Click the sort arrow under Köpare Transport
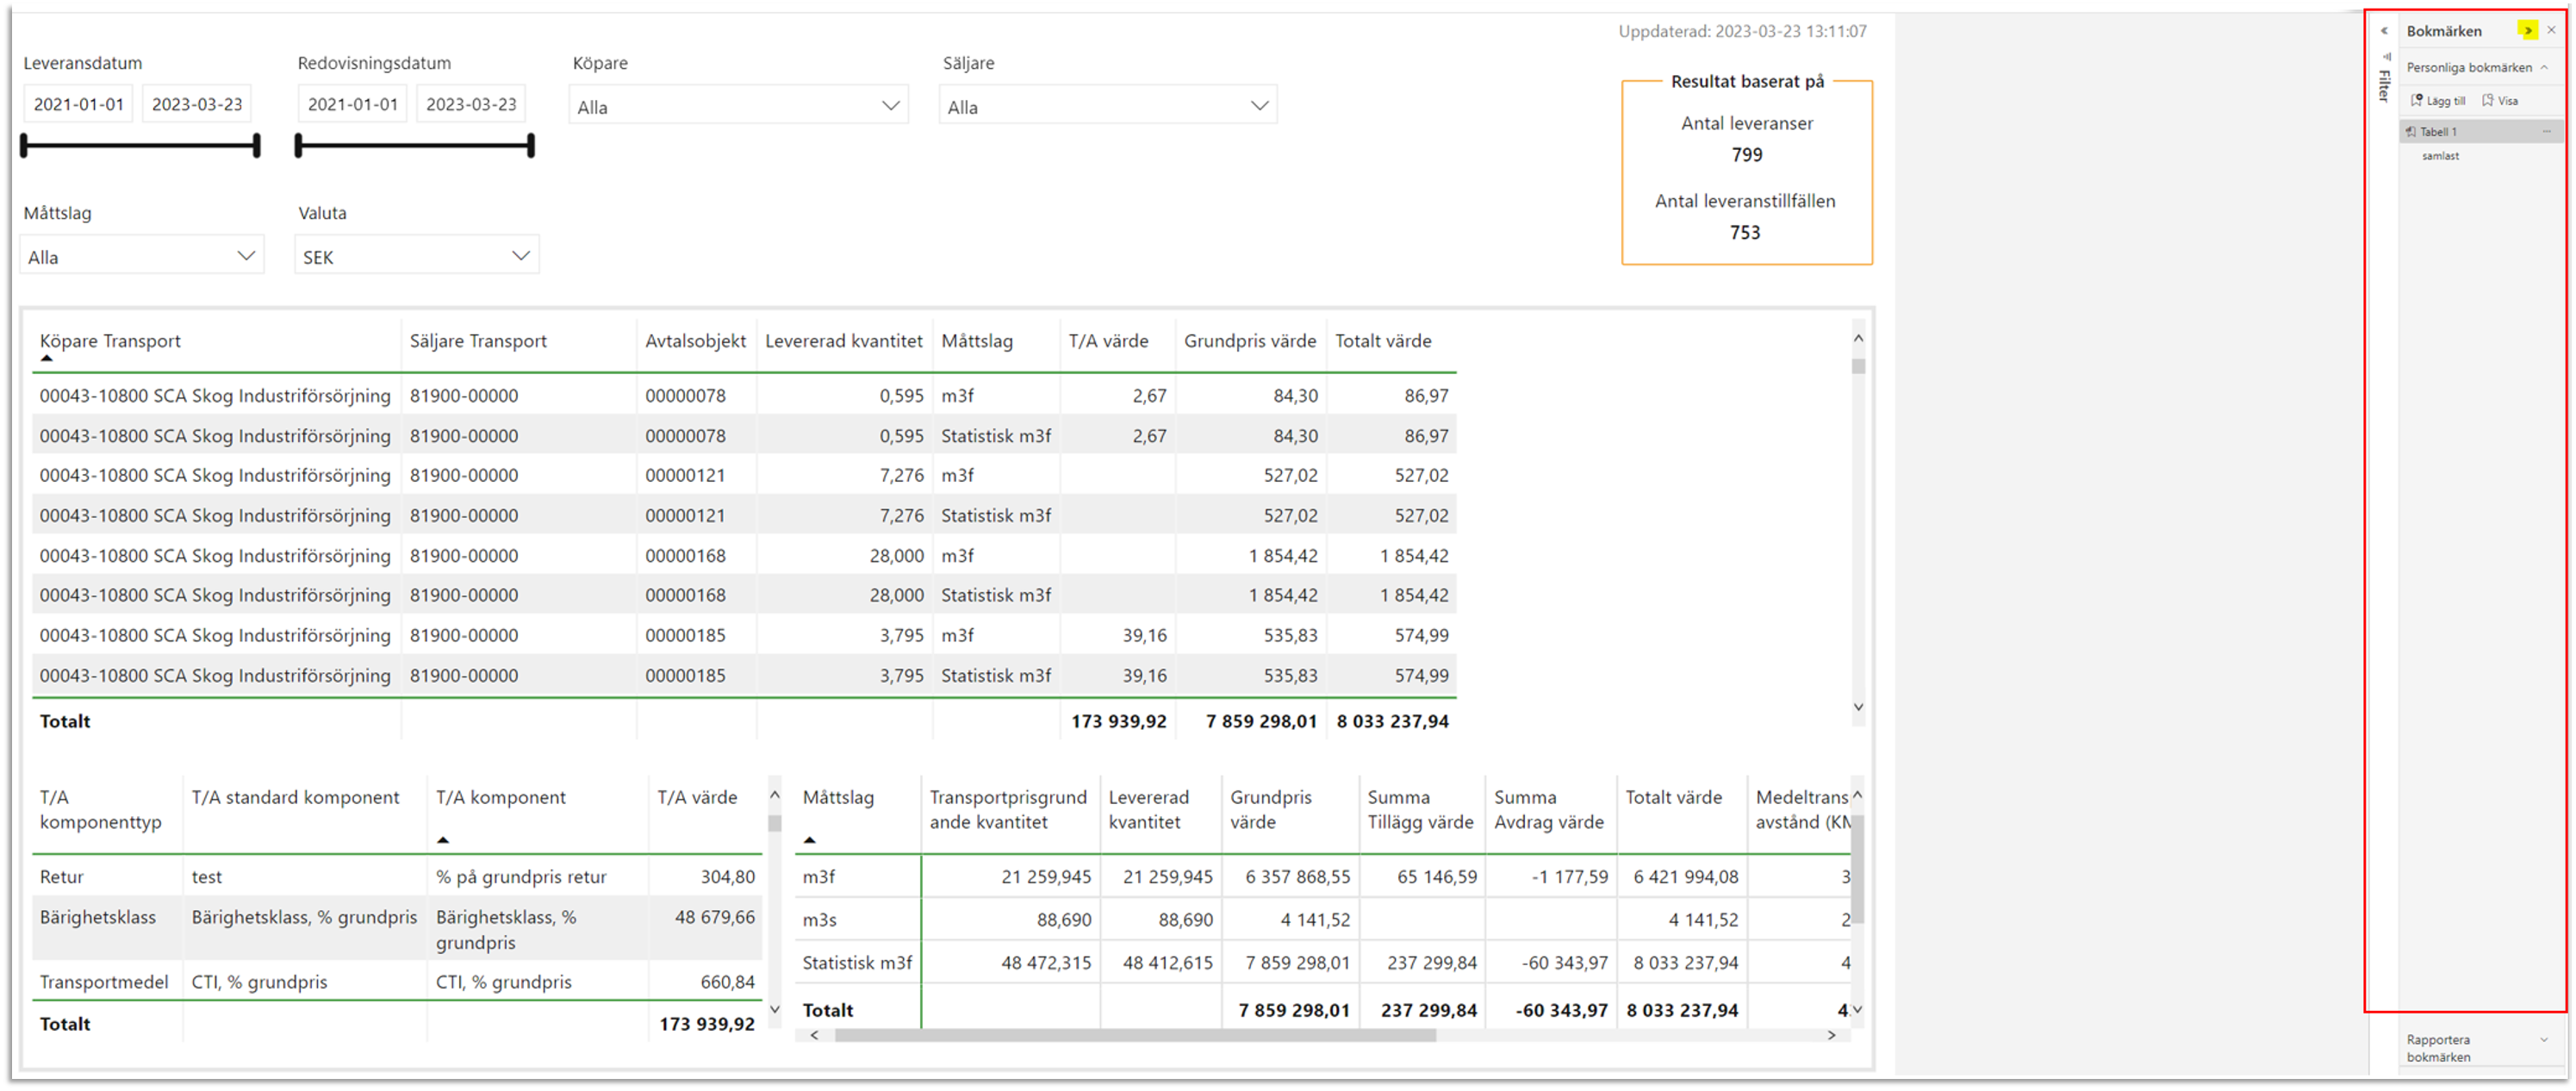This screenshot has height=1091, width=2576. [46, 358]
